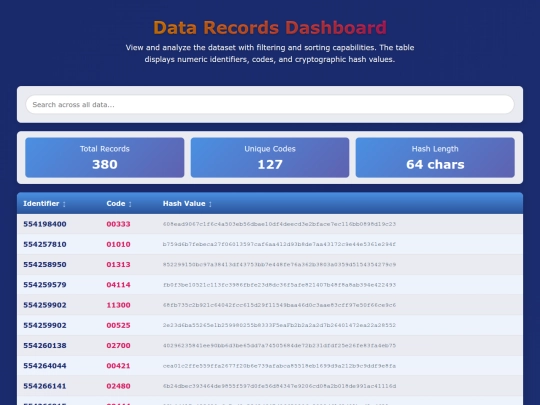The height and width of the screenshot is (405, 540).
Task: Click identifier 554260138
Action: [x=45, y=346]
